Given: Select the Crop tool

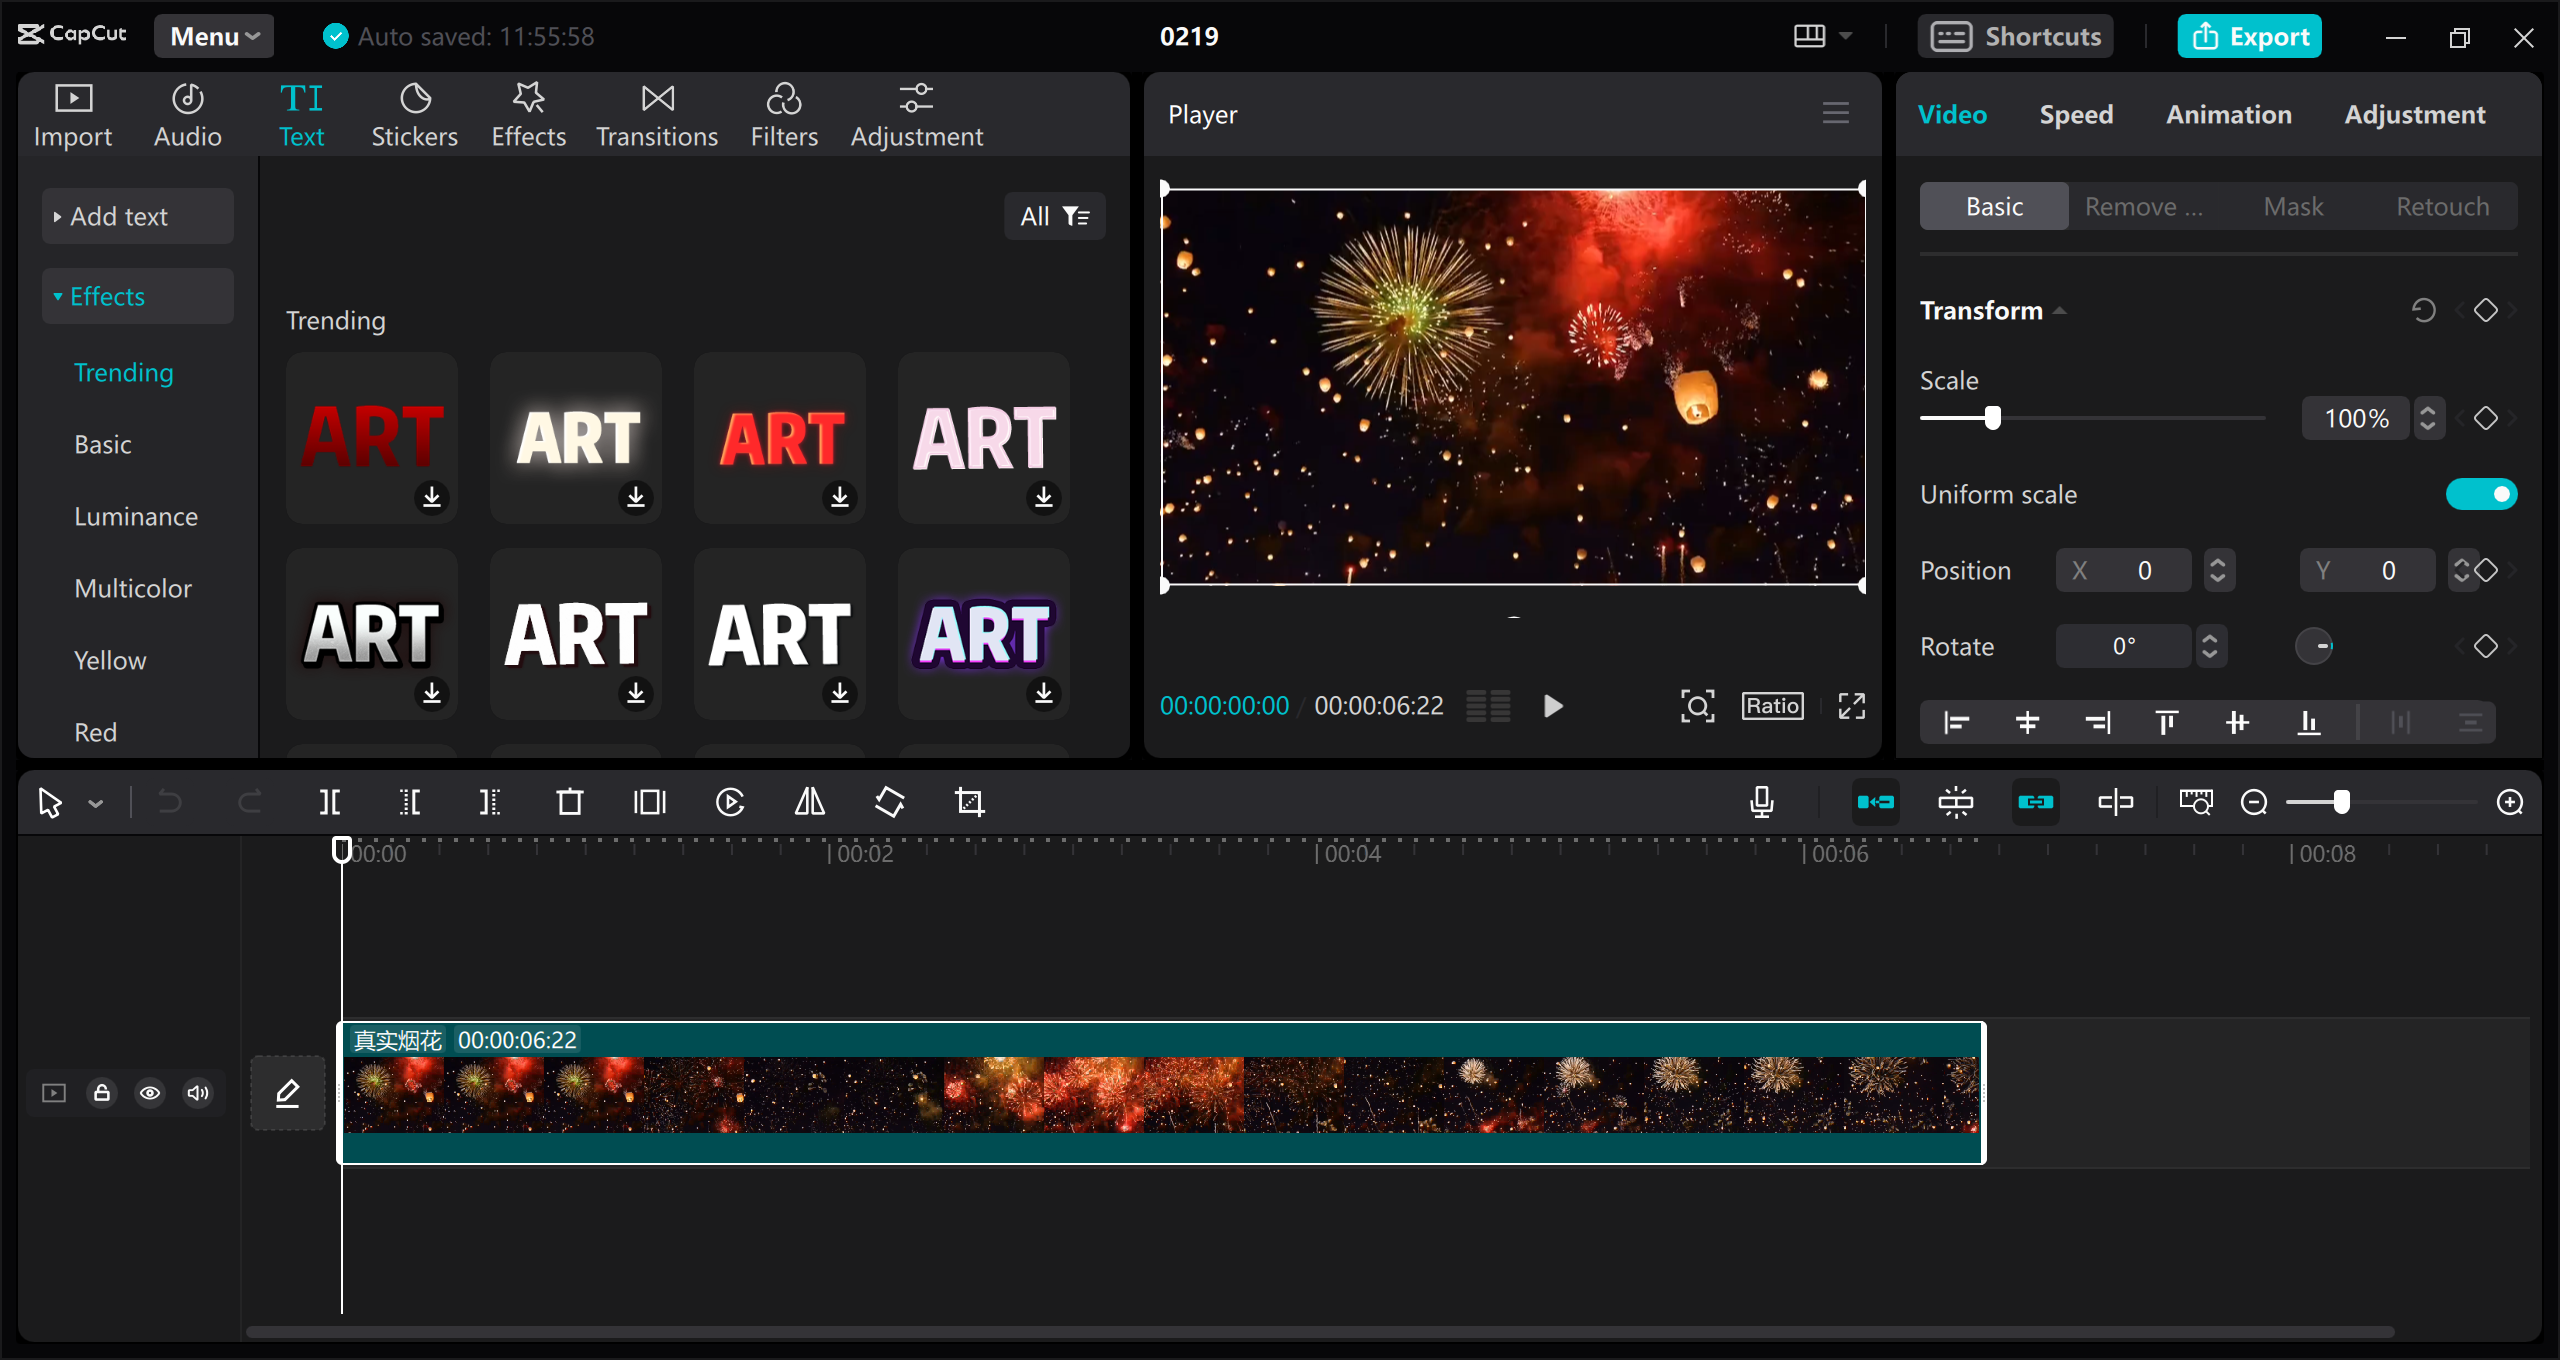Looking at the screenshot, I should coord(971,801).
